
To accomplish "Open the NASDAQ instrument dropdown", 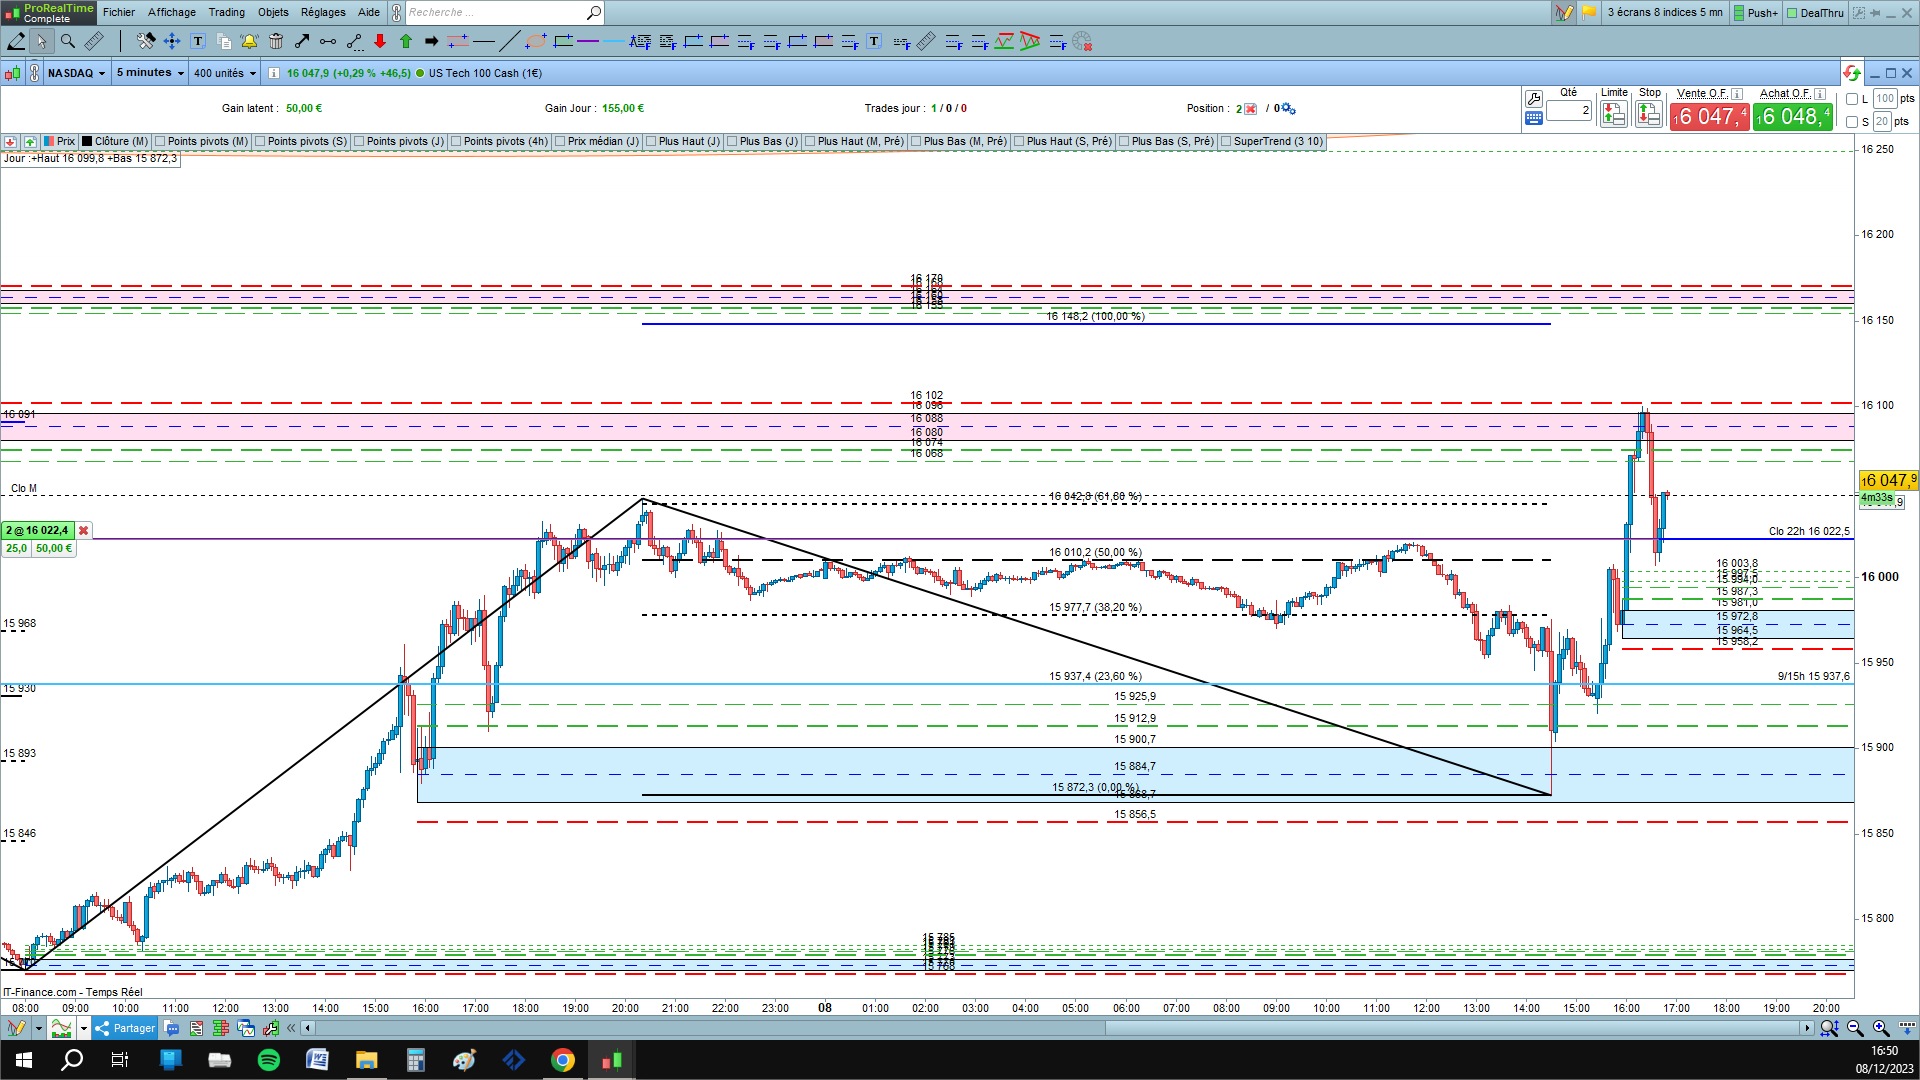I will pos(77,73).
